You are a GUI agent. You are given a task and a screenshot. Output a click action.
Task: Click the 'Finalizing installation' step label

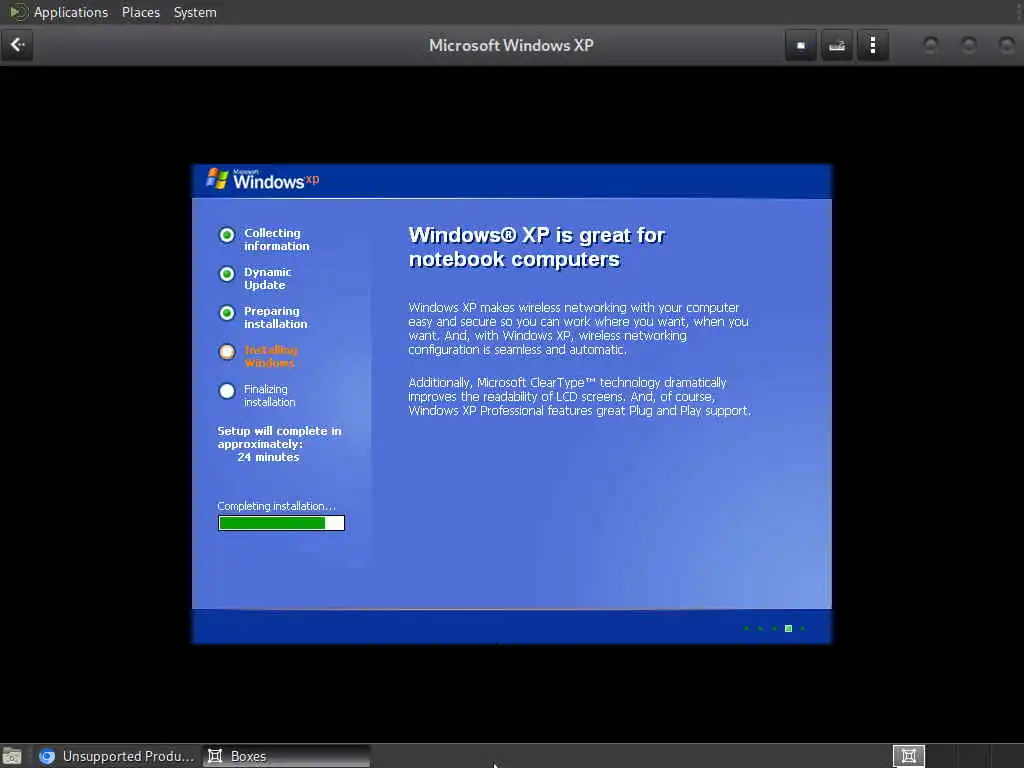[270, 396]
